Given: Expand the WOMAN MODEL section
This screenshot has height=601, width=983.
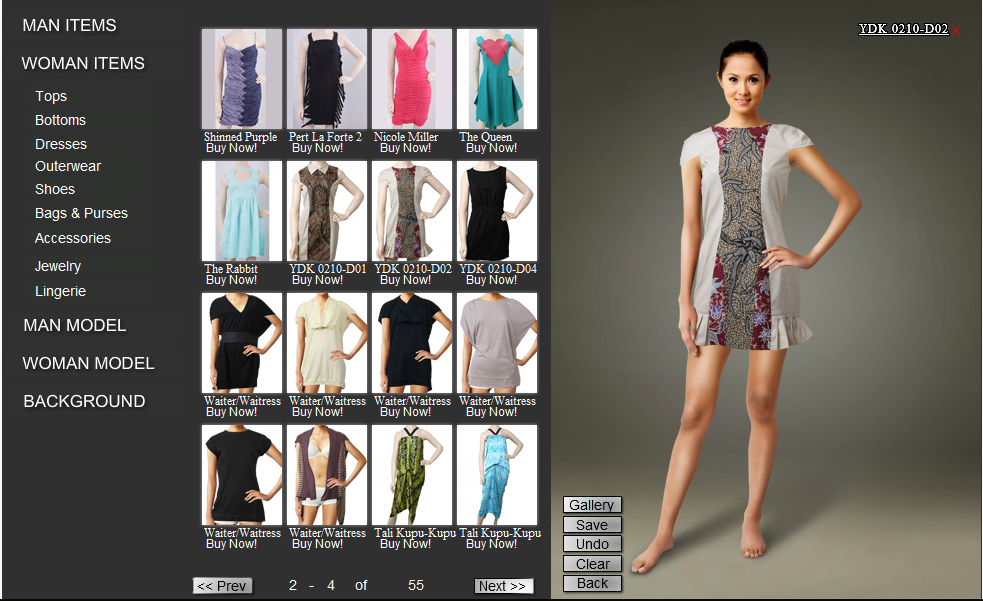Looking at the screenshot, I should [x=88, y=363].
